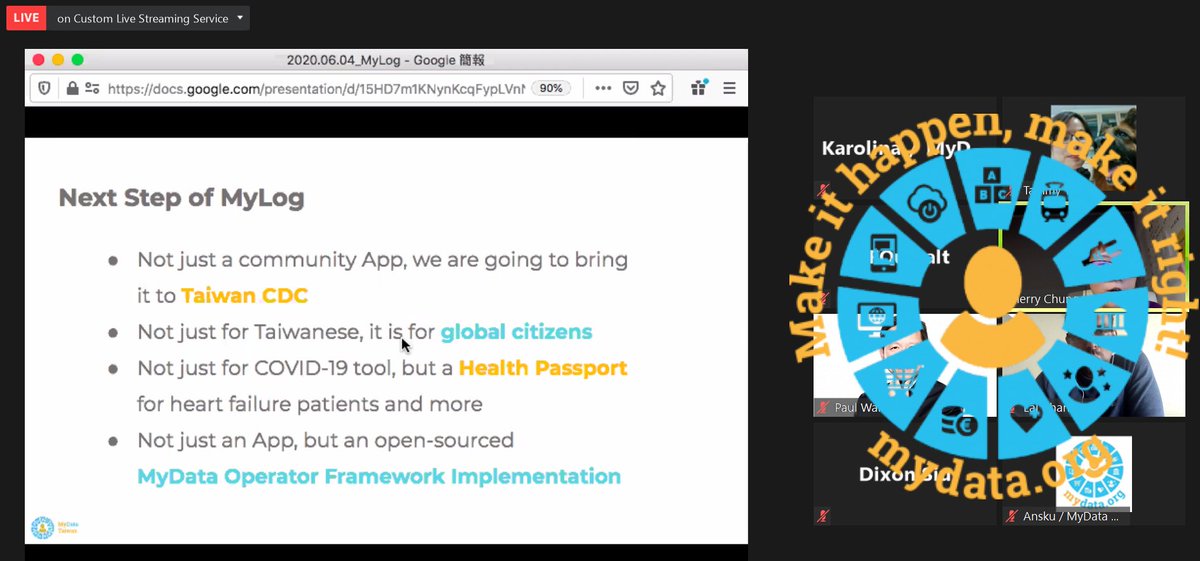Open page actions three-dot menu
The width and height of the screenshot is (1200, 561).
(x=603, y=88)
